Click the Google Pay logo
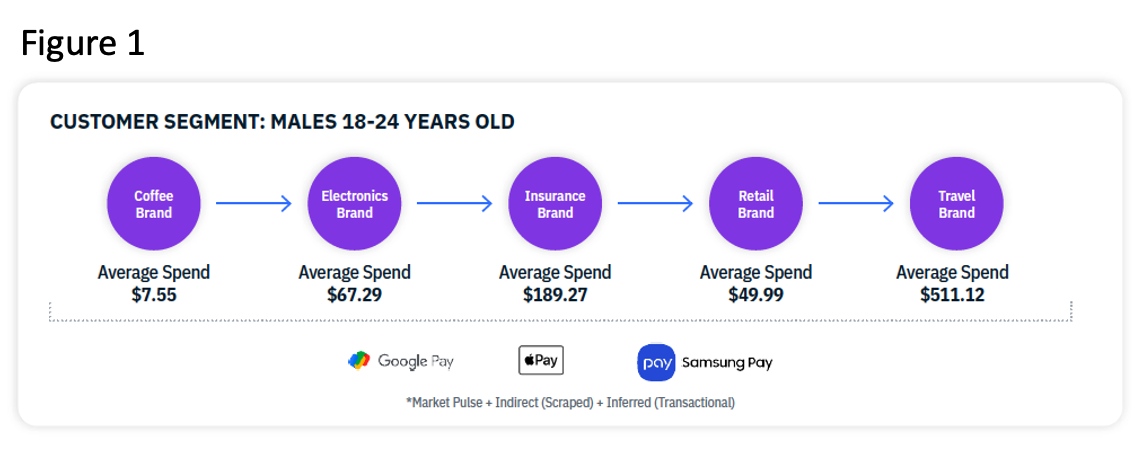The height and width of the screenshot is (472, 1142). (x=401, y=361)
